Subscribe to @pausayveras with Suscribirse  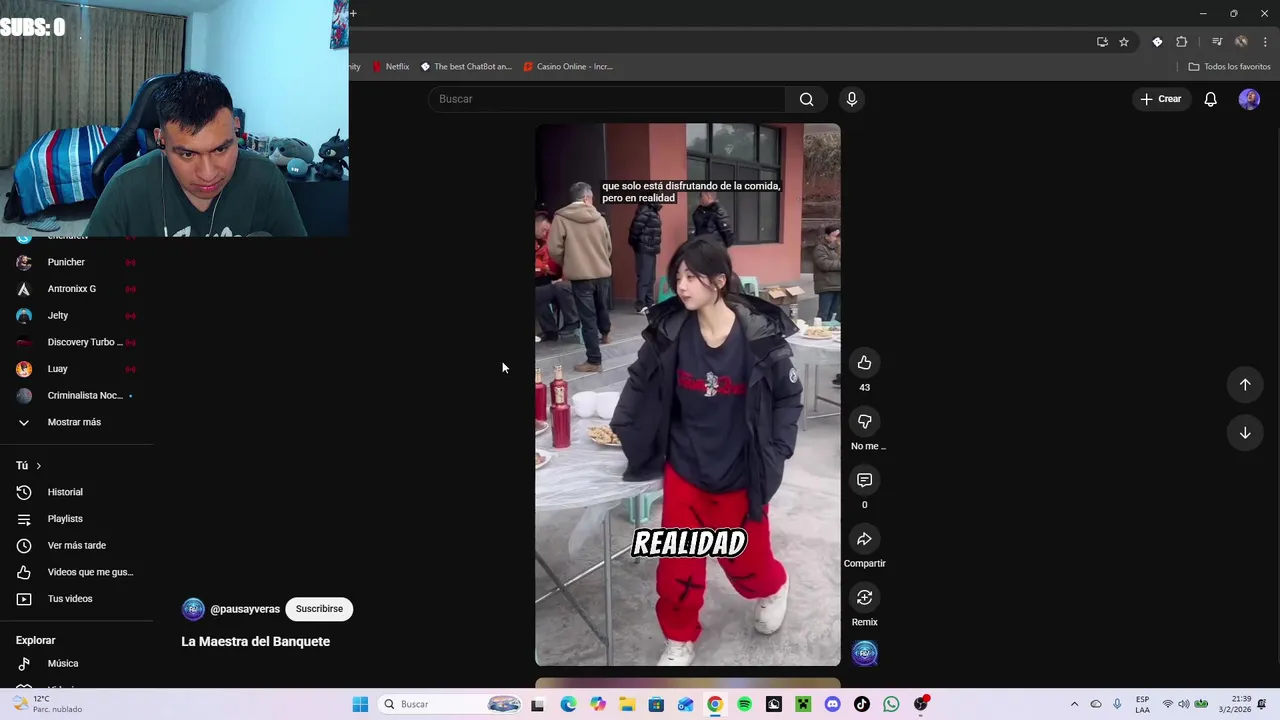coord(319,609)
